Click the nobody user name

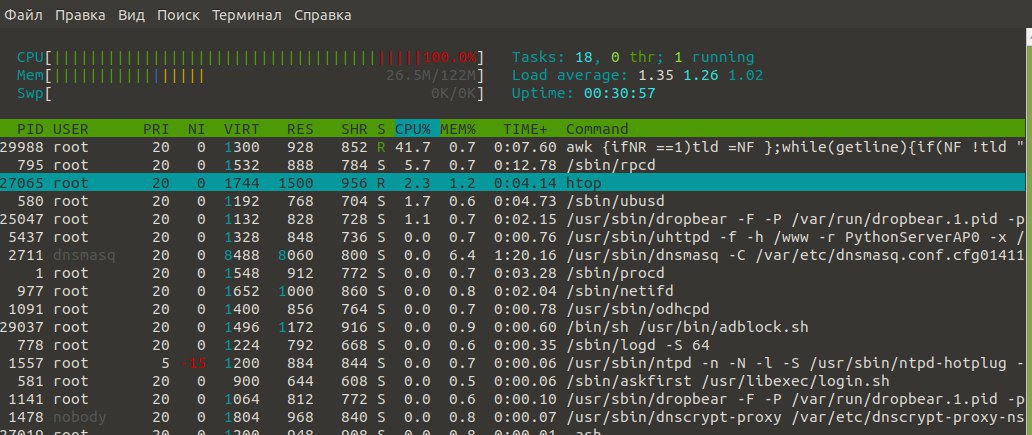pos(80,417)
